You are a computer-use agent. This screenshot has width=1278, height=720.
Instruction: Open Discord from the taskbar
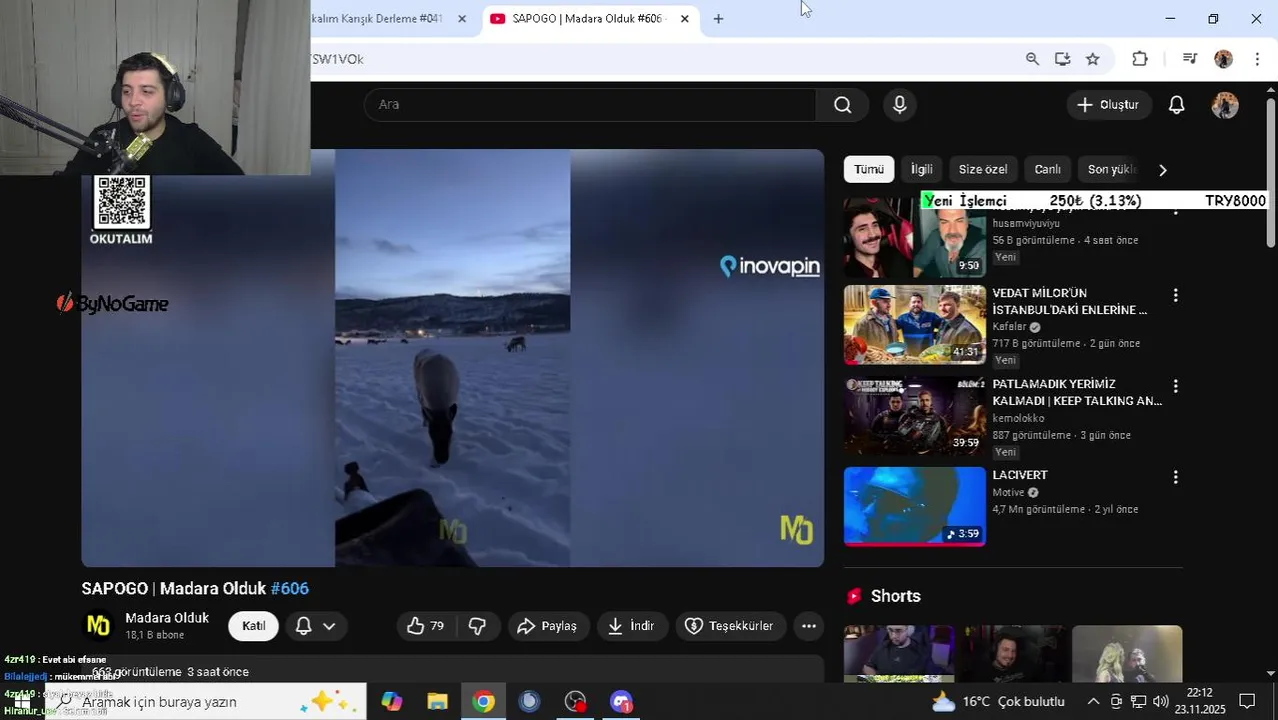(x=621, y=702)
